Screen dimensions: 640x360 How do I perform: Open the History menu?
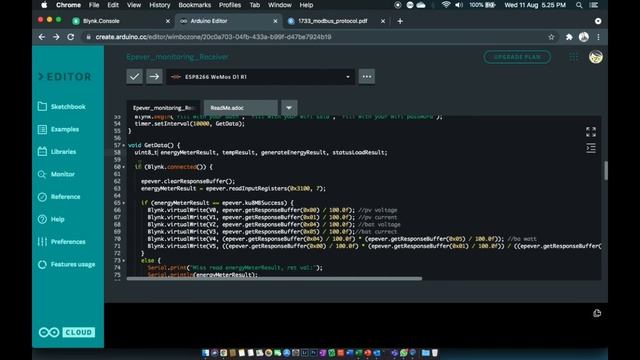point(160,5)
